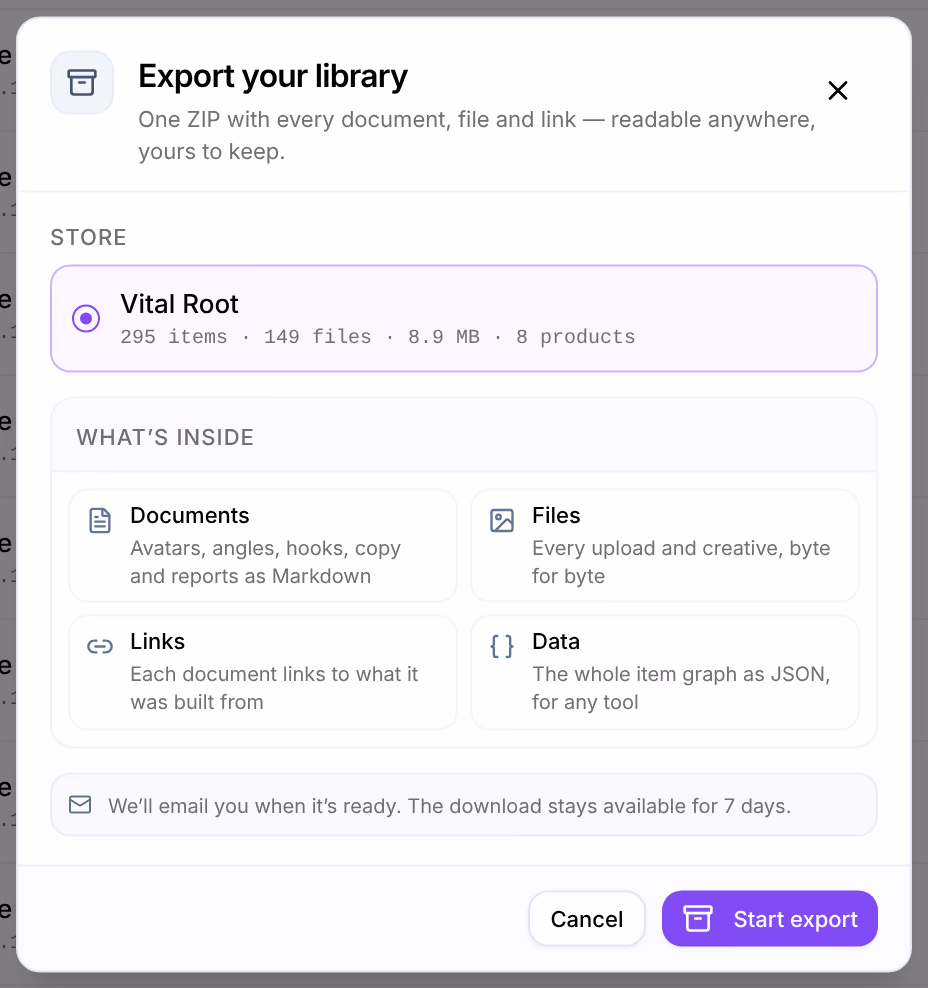Screen dimensions: 928x988
Task: Click the Data curly braces icon
Action: pyautogui.click(x=502, y=646)
